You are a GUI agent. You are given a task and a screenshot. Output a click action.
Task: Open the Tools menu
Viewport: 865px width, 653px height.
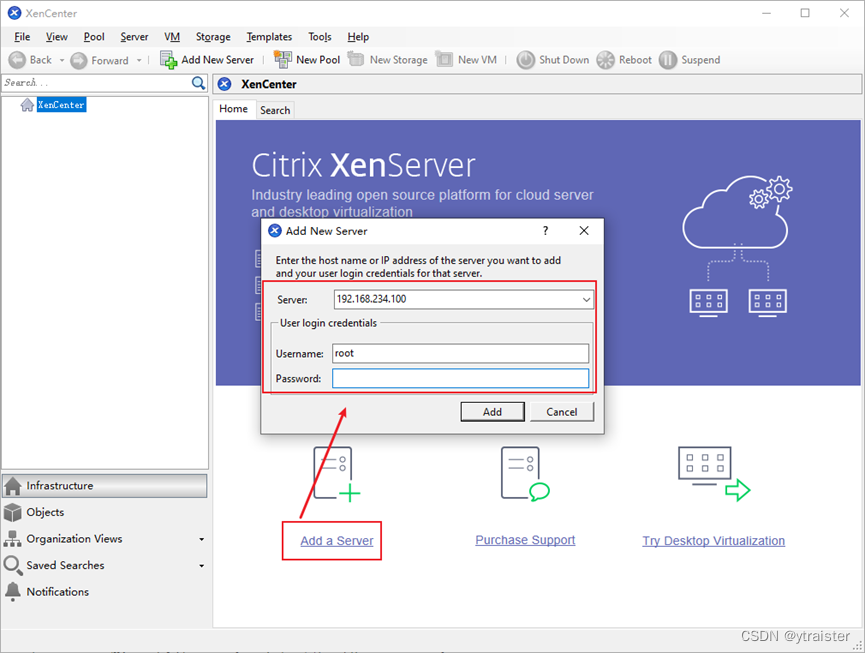[x=319, y=36]
